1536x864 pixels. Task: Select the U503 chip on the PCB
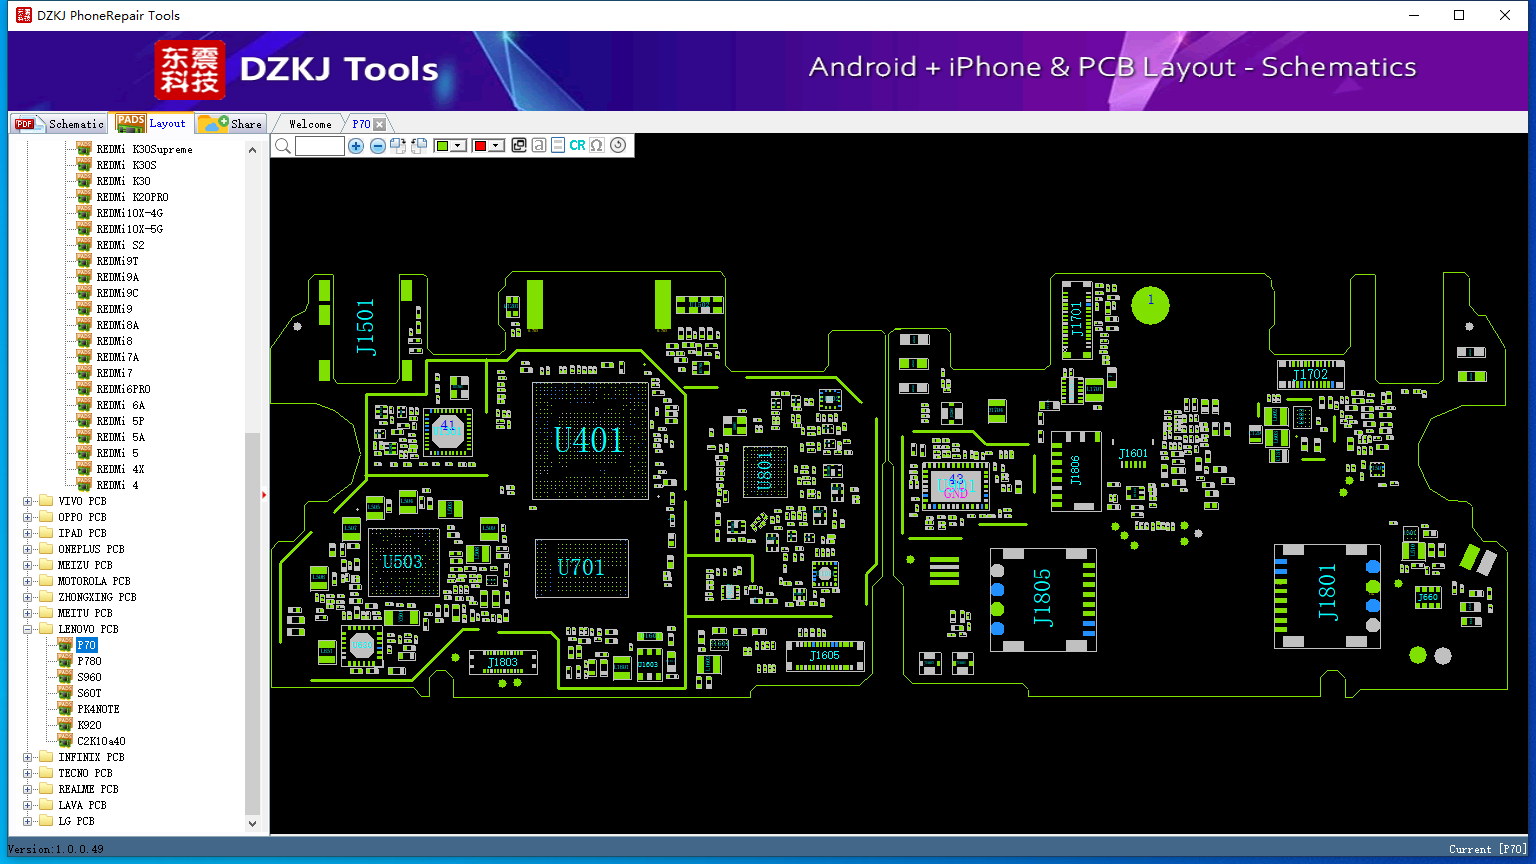(403, 562)
